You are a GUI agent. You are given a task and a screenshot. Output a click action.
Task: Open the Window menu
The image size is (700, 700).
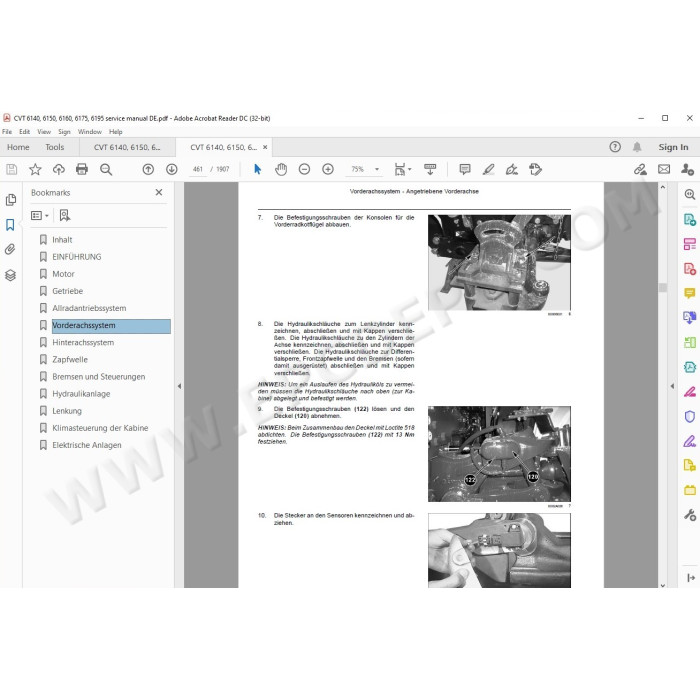90,132
